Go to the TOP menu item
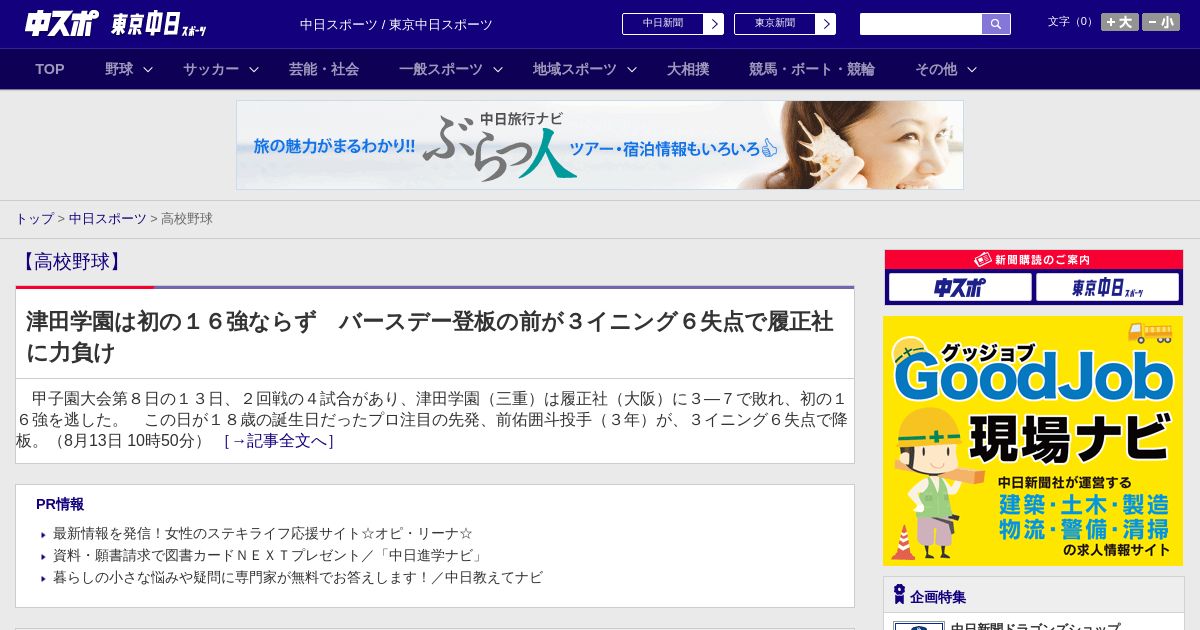This screenshot has height=630, width=1200. coord(50,69)
